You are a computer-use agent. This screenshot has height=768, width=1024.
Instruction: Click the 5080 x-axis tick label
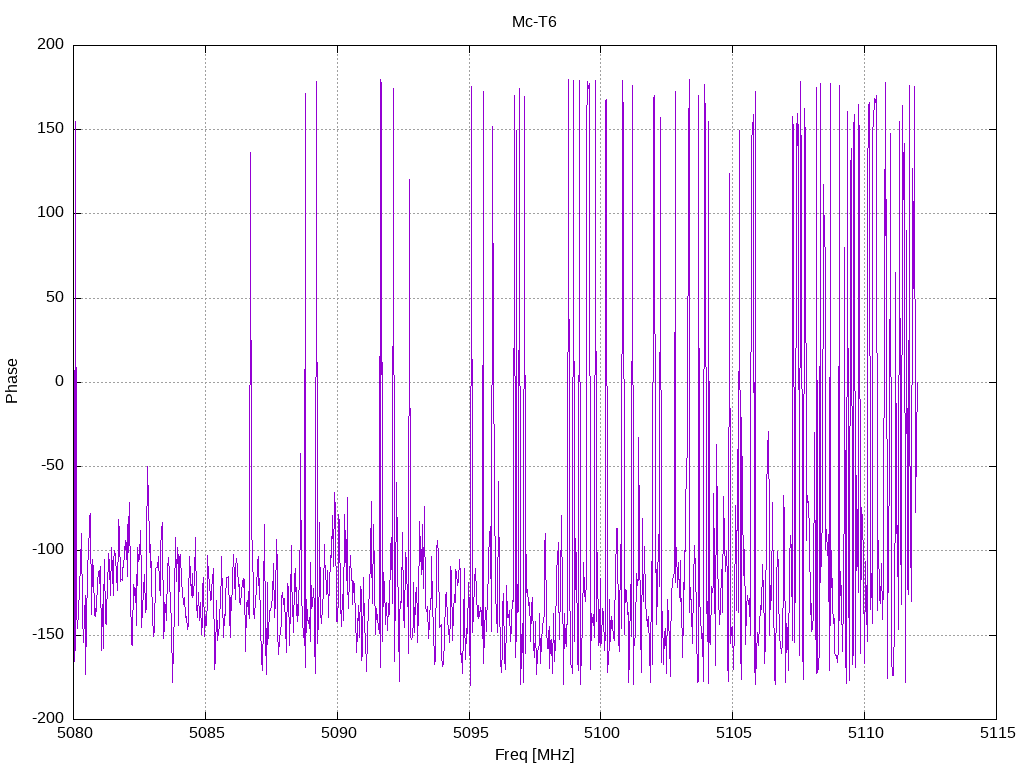coord(74,733)
